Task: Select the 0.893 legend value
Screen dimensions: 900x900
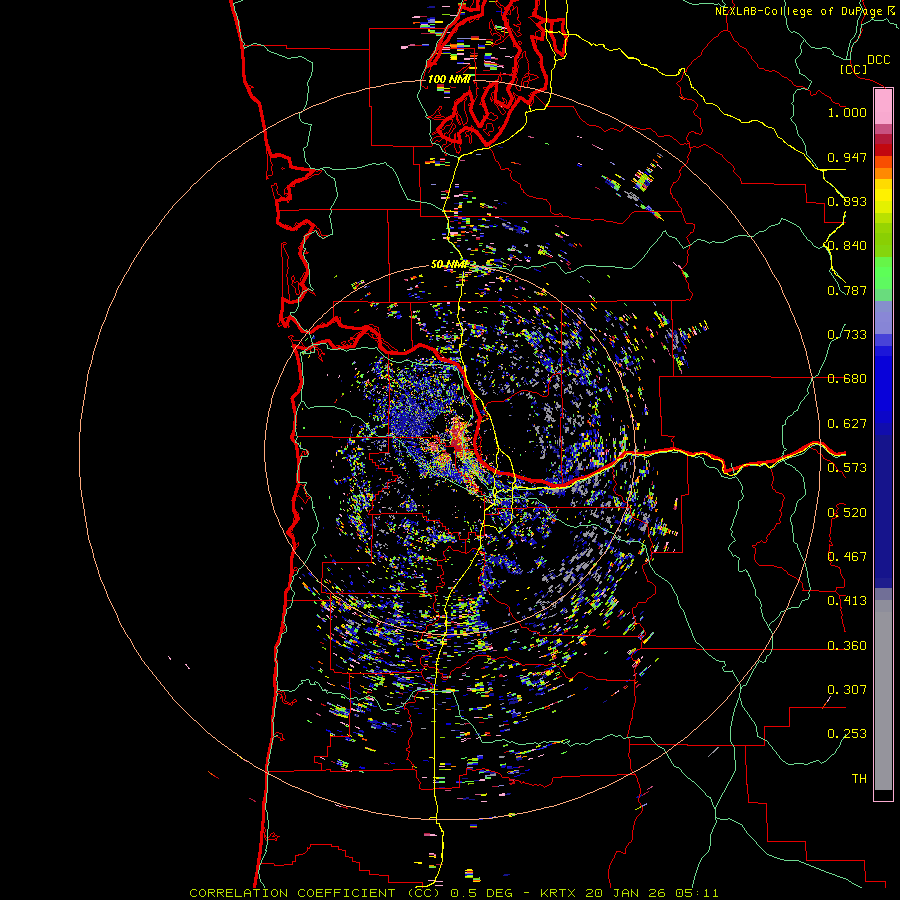Action: tap(847, 201)
